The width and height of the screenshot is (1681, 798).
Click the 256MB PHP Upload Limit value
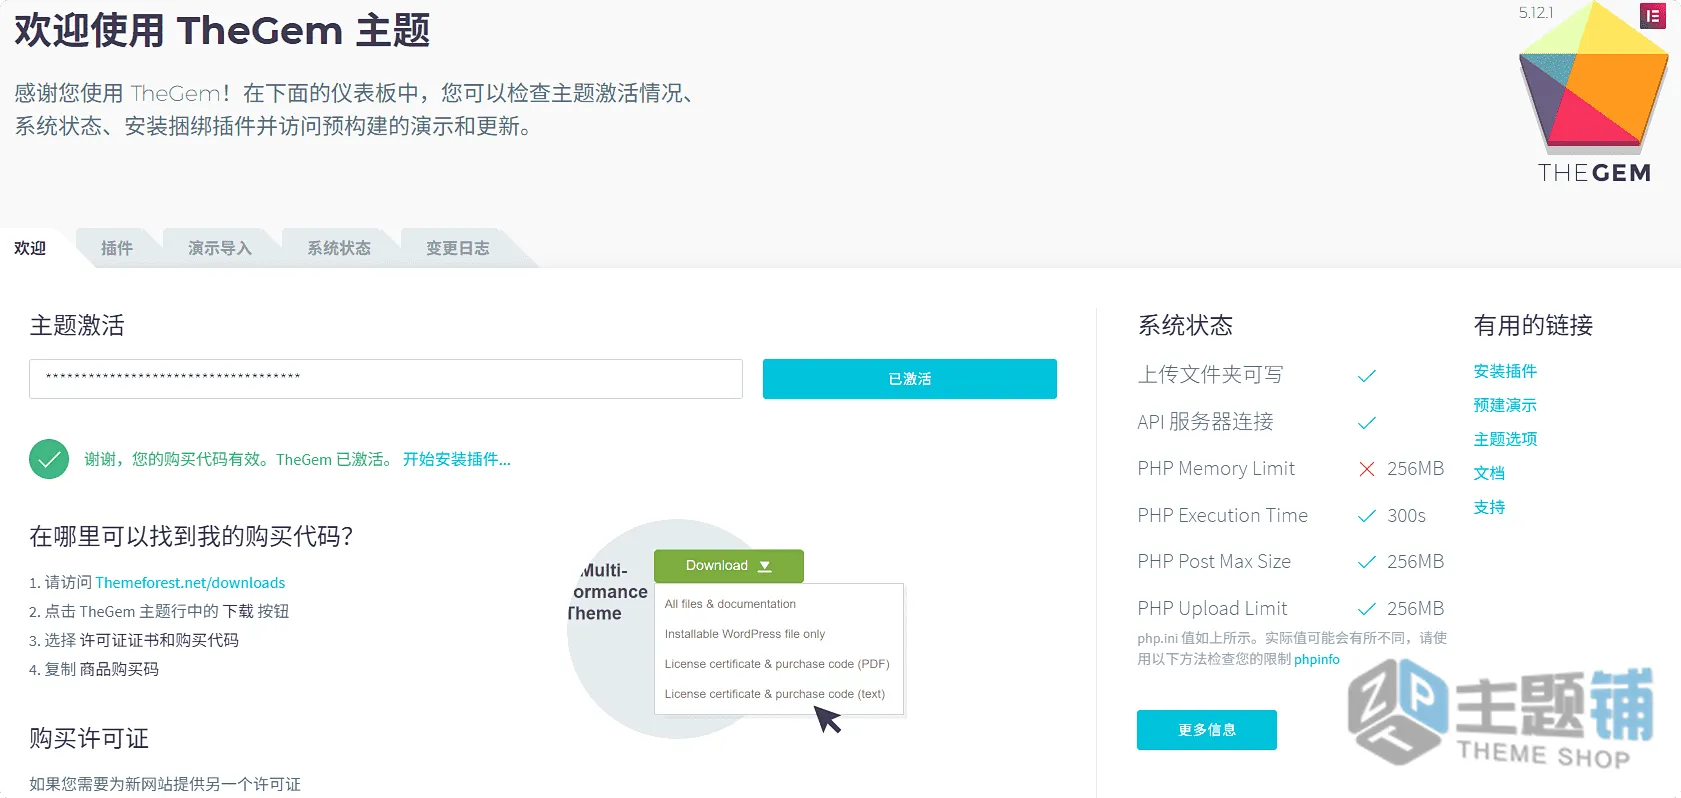tap(1415, 609)
